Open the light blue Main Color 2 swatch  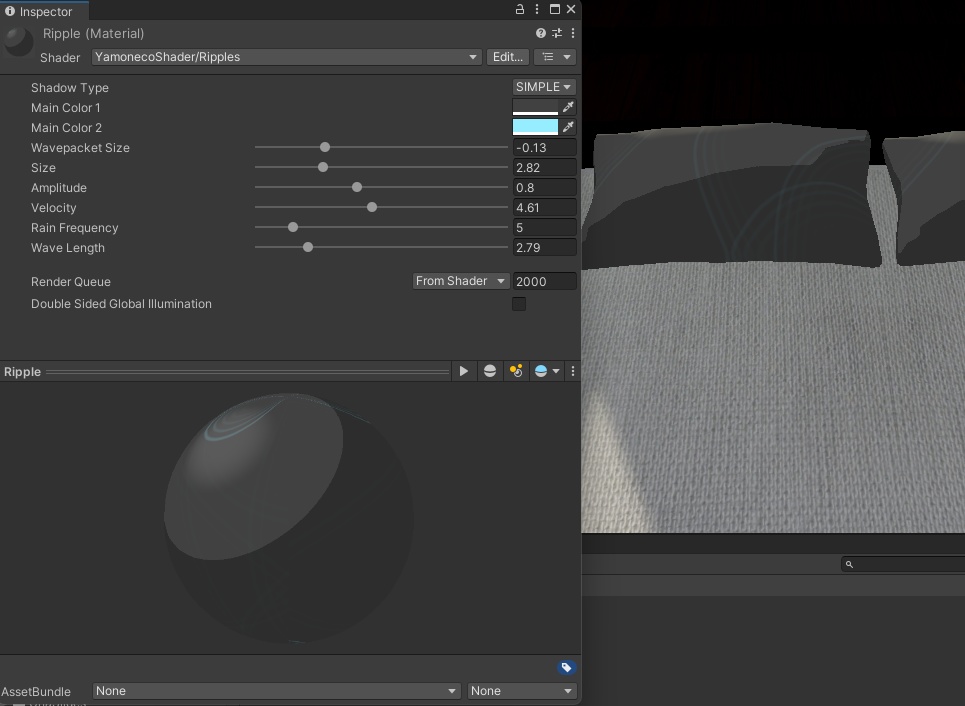click(x=535, y=127)
